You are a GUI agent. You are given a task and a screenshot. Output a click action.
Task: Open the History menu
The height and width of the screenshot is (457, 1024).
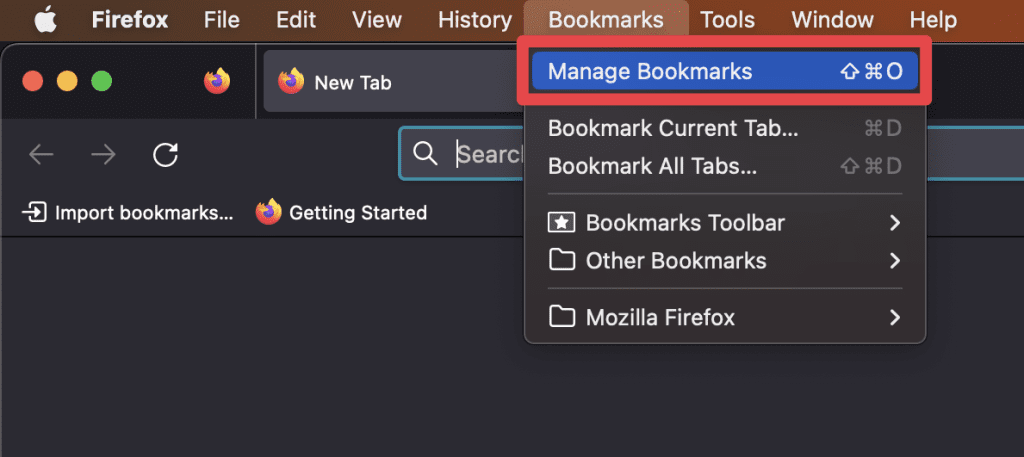[x=474, y=19]
